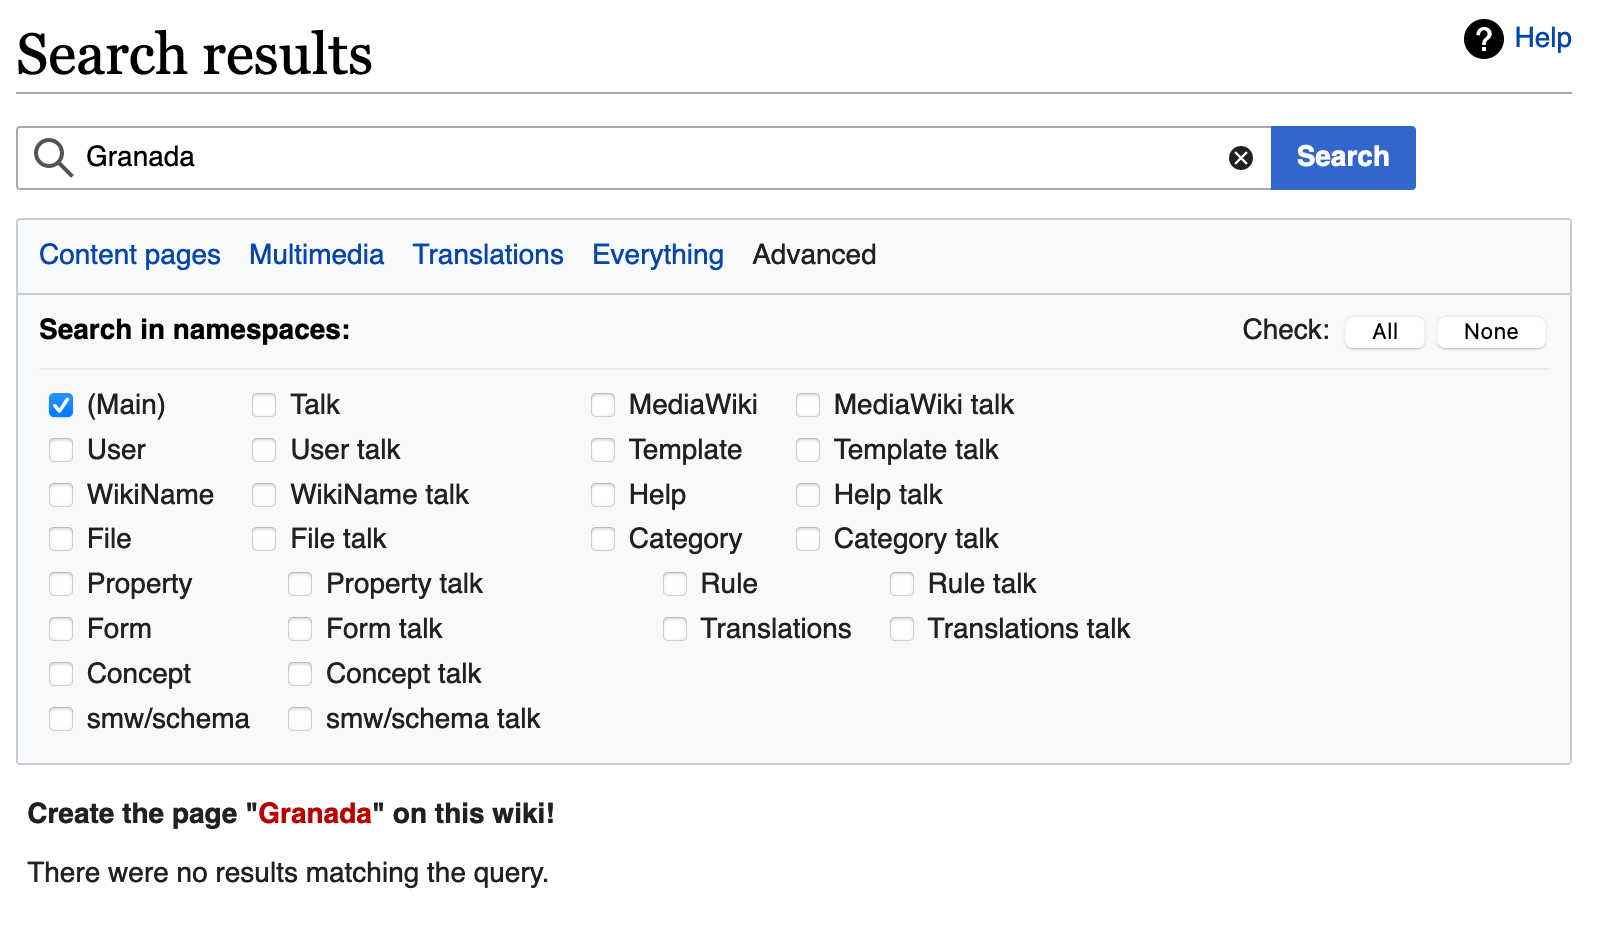1600x930 pixels.
Task: Uncheck the (Main) namespace checkbox
Action: pos(61,405)
